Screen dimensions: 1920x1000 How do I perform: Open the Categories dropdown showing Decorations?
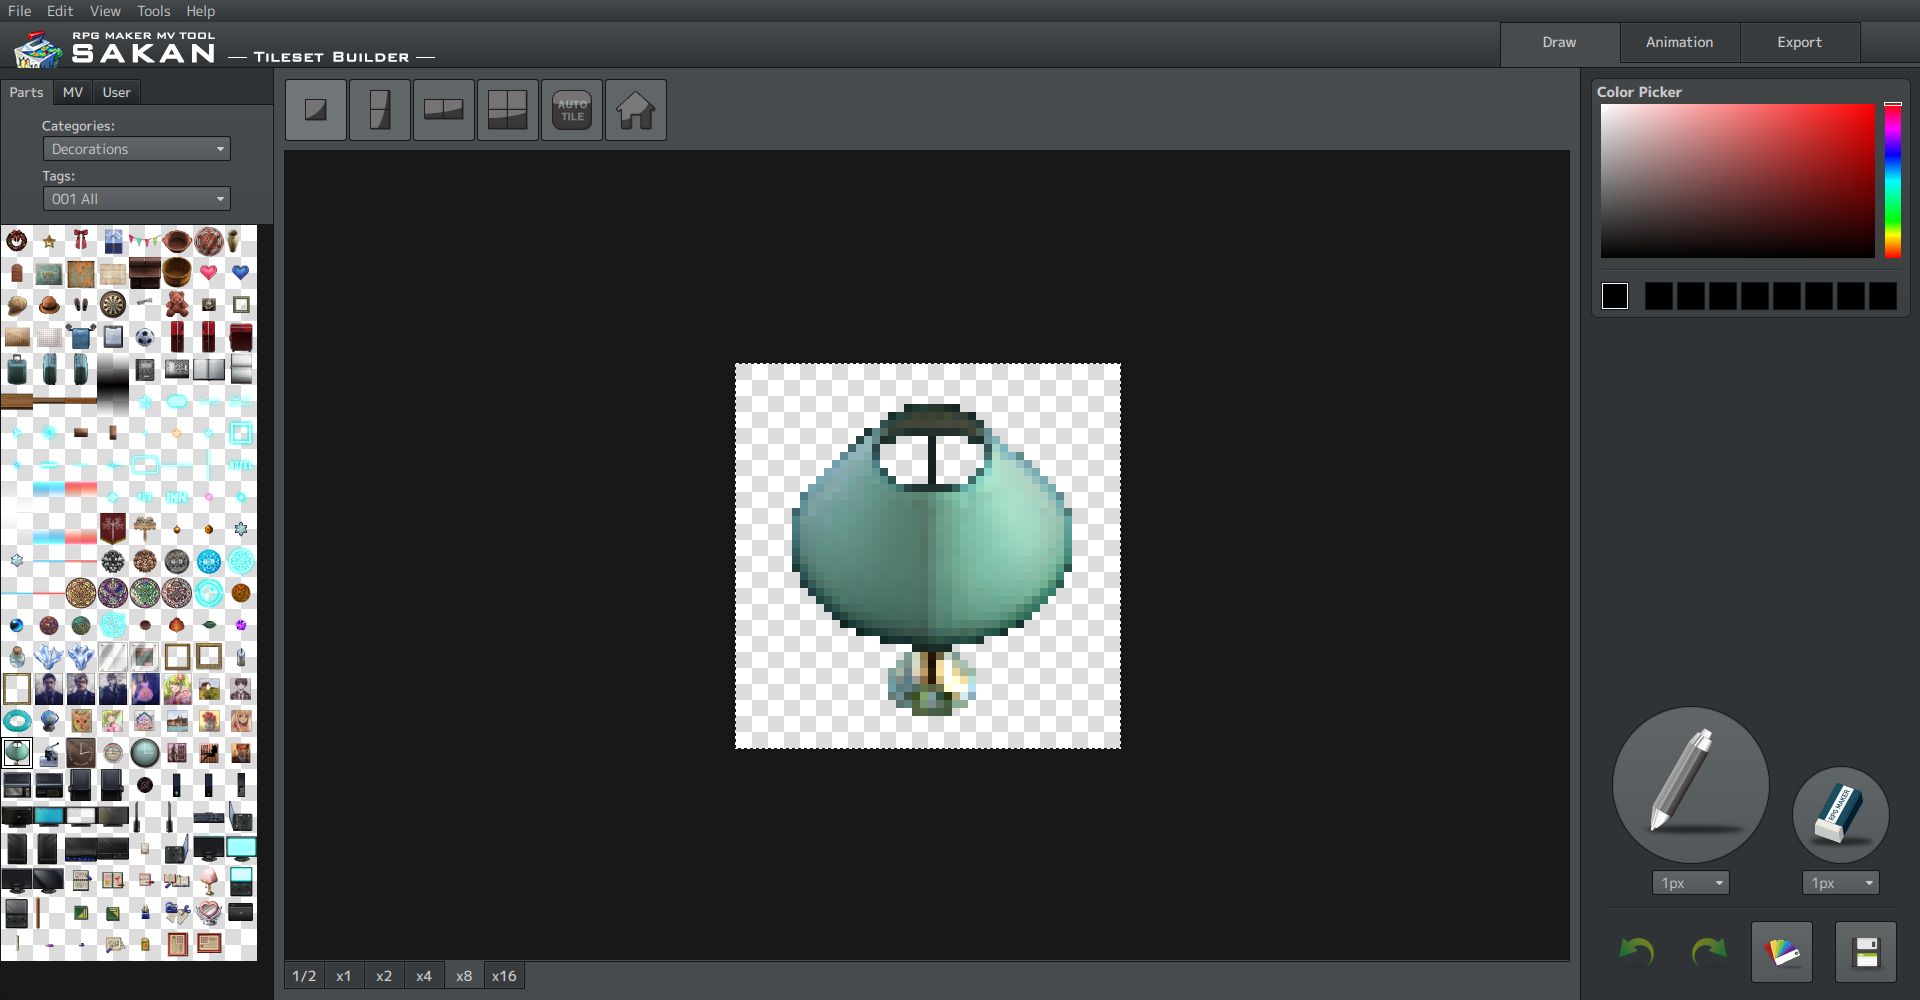tap(137, 149)
